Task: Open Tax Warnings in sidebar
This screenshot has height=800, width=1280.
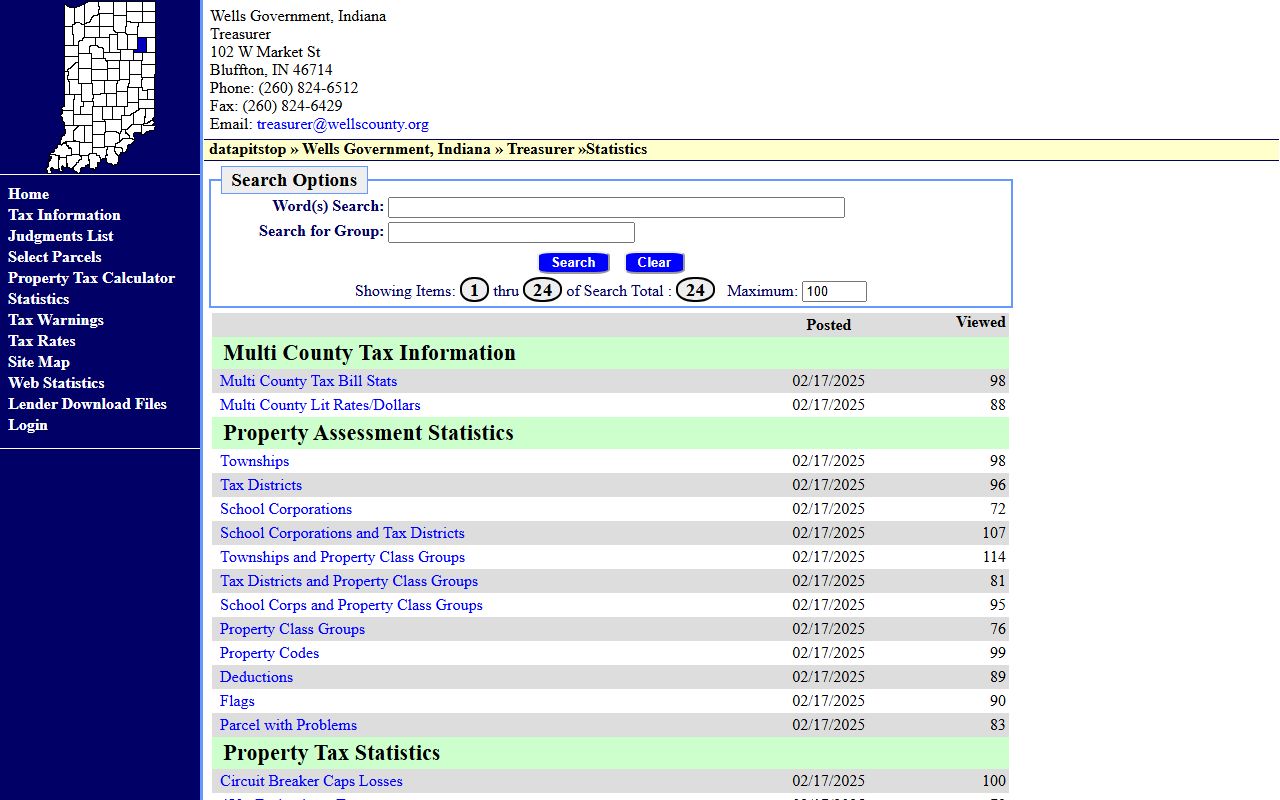Action: pos(55,320)
